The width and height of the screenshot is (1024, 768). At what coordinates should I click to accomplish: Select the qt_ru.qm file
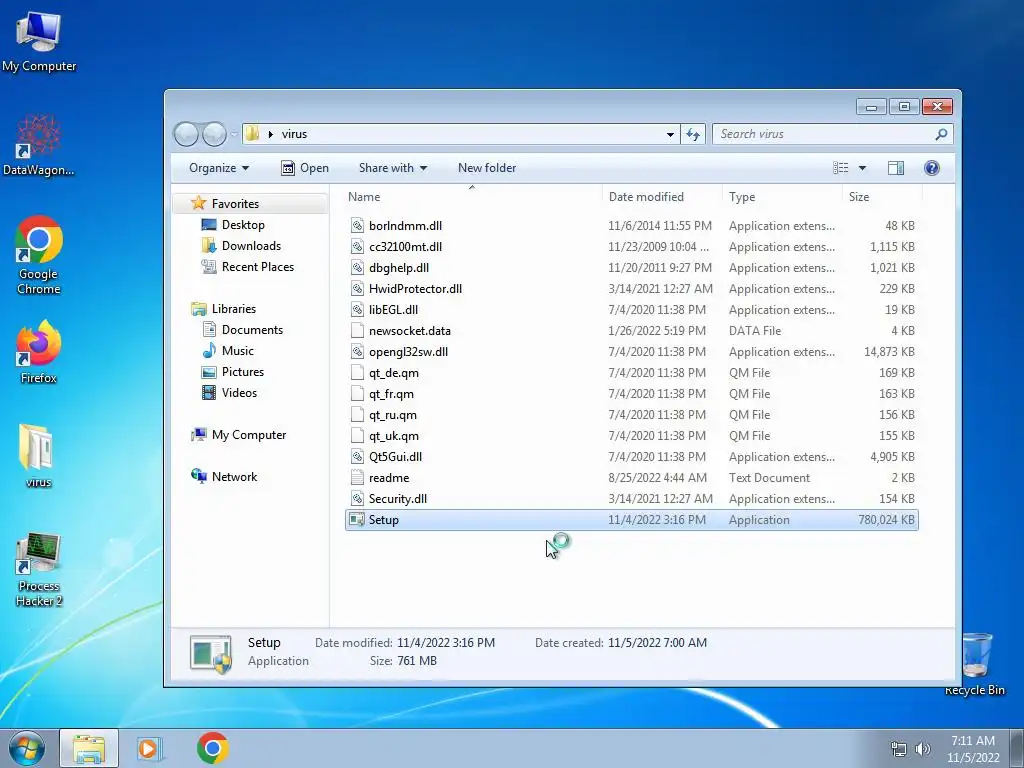click(632, 415)
